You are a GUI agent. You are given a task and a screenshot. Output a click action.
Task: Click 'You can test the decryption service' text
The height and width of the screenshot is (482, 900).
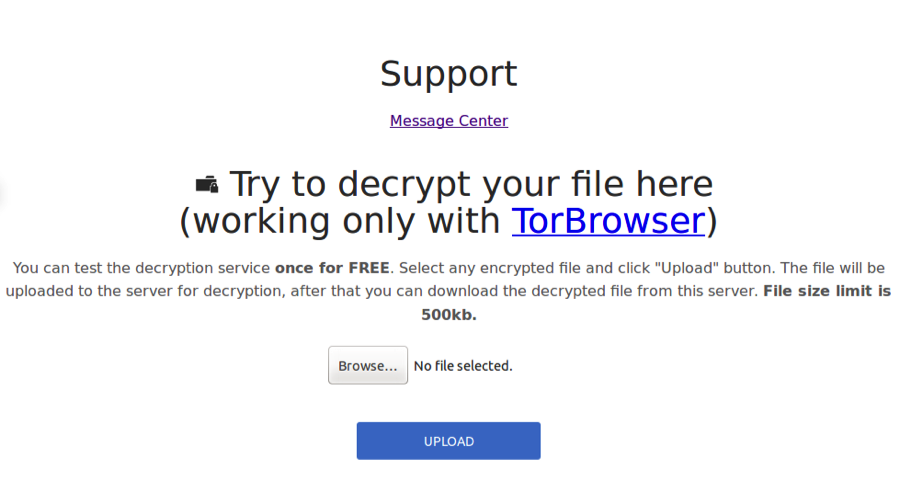[141, 268]
